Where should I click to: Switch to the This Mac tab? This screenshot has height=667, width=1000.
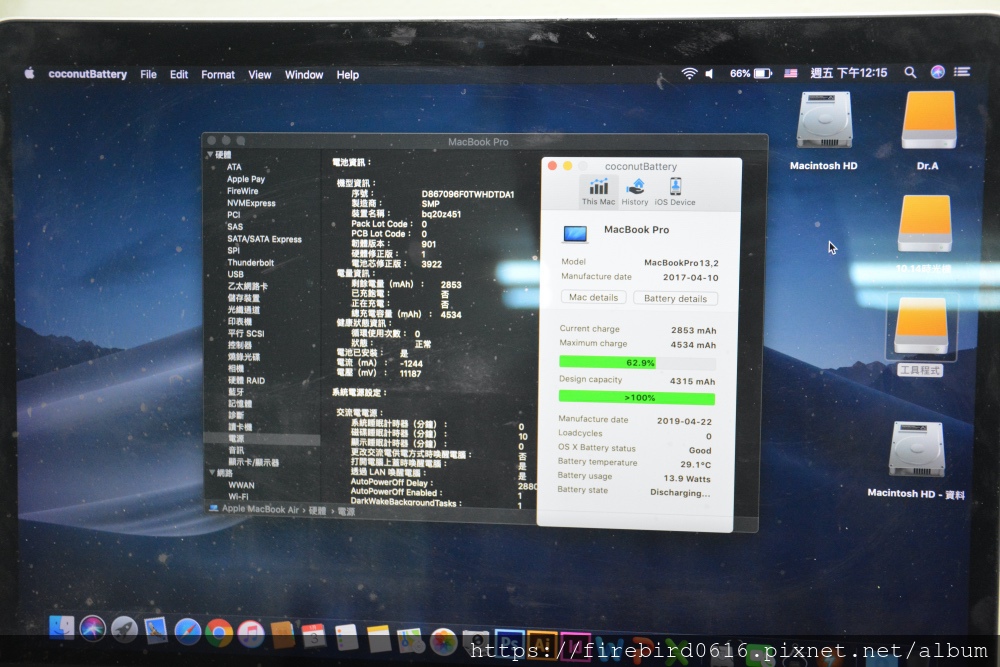(598, 192)
